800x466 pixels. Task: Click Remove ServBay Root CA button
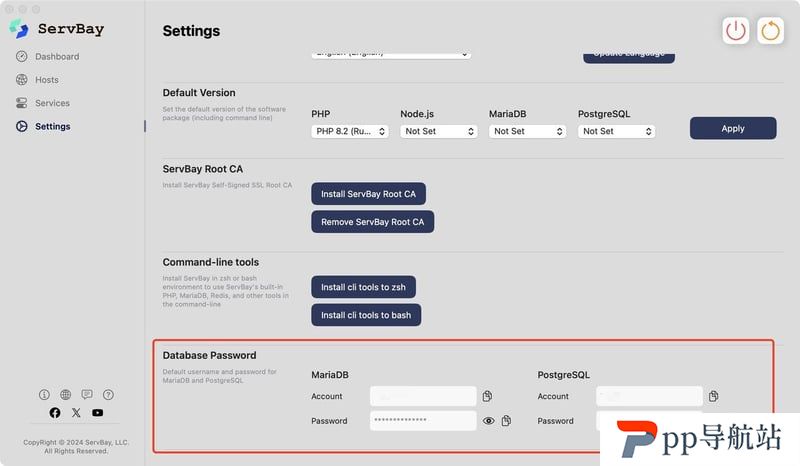[x=372, y=222]
